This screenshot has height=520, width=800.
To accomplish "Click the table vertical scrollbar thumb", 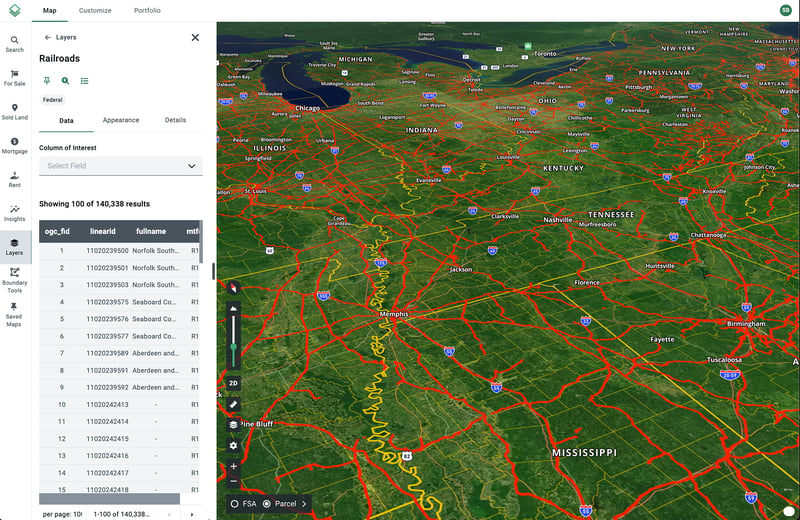I will point(201,241).
